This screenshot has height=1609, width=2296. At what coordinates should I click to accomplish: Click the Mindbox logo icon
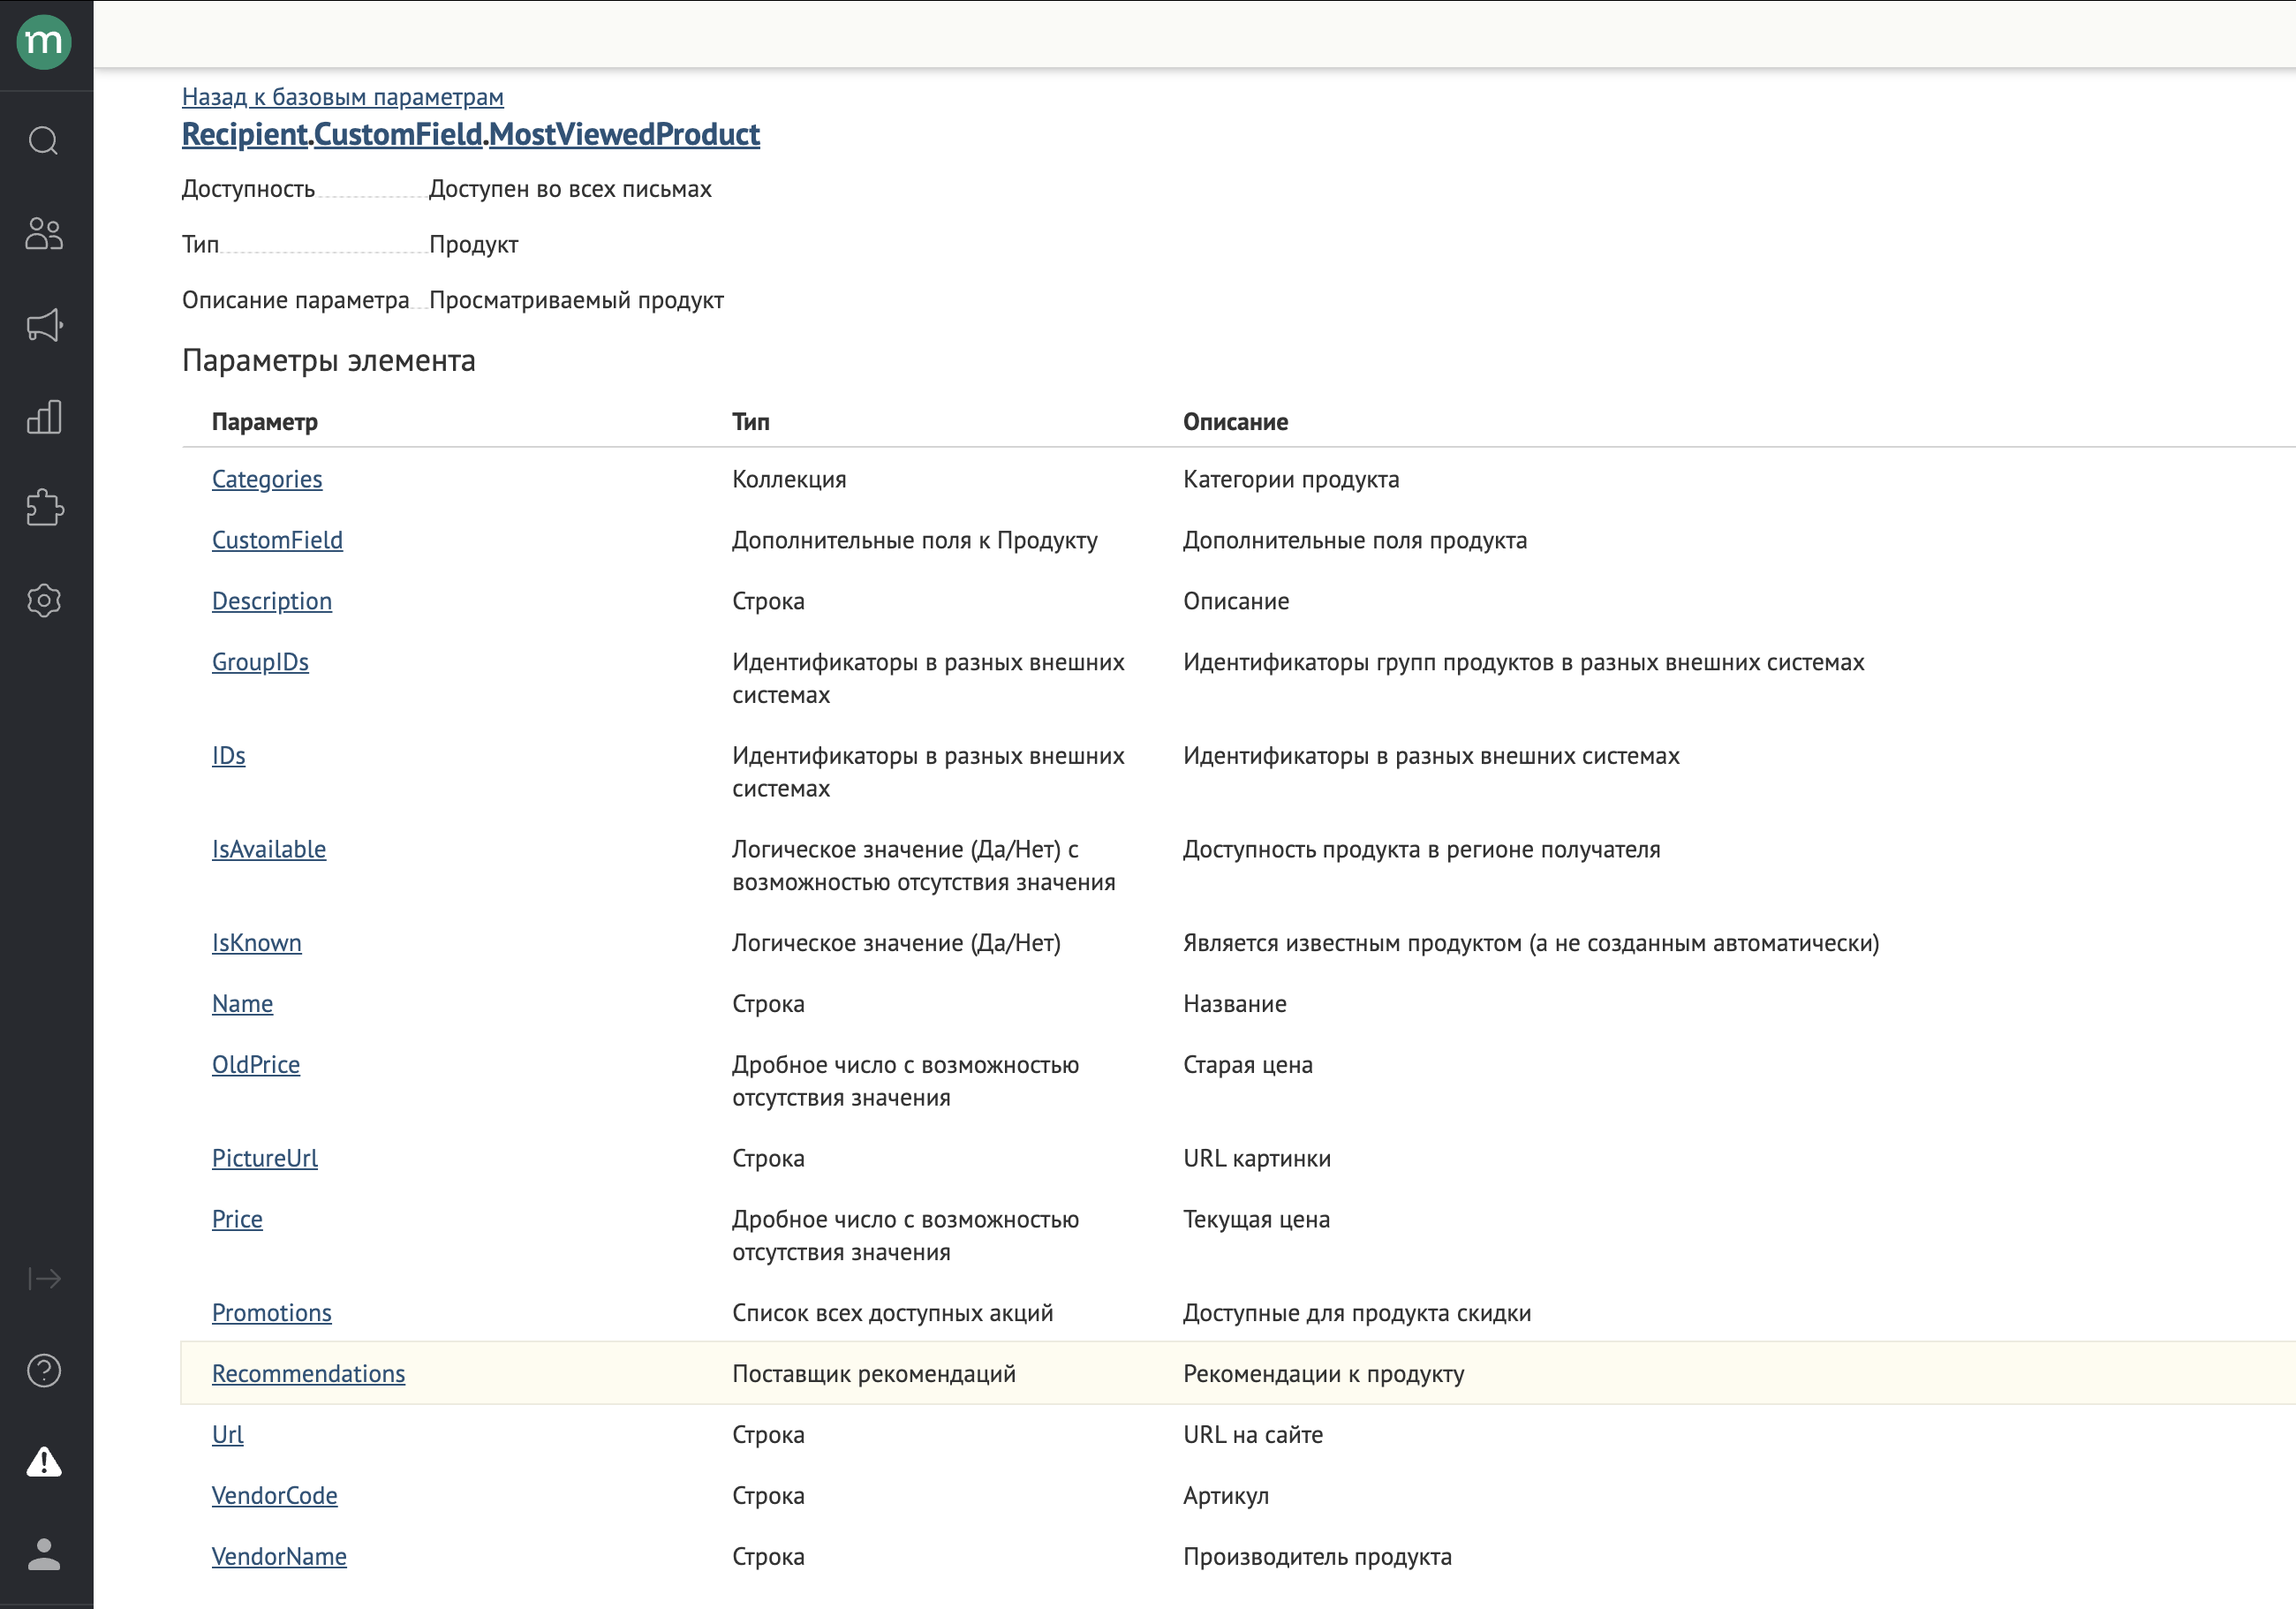click(x=44, y=42)
